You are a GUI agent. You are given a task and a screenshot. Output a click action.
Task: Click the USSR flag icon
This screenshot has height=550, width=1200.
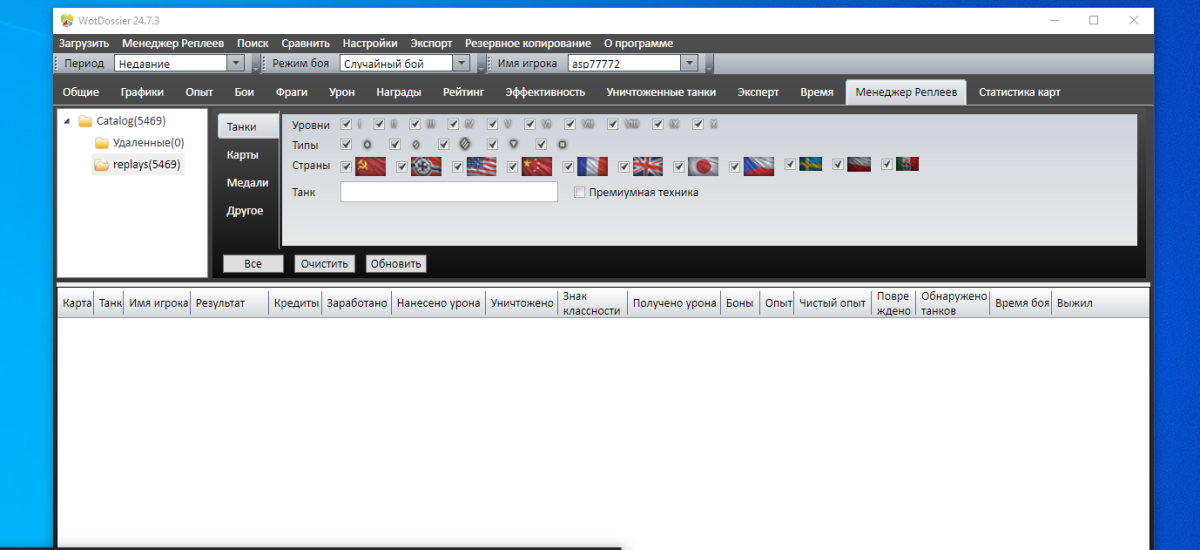coord(370,166)
